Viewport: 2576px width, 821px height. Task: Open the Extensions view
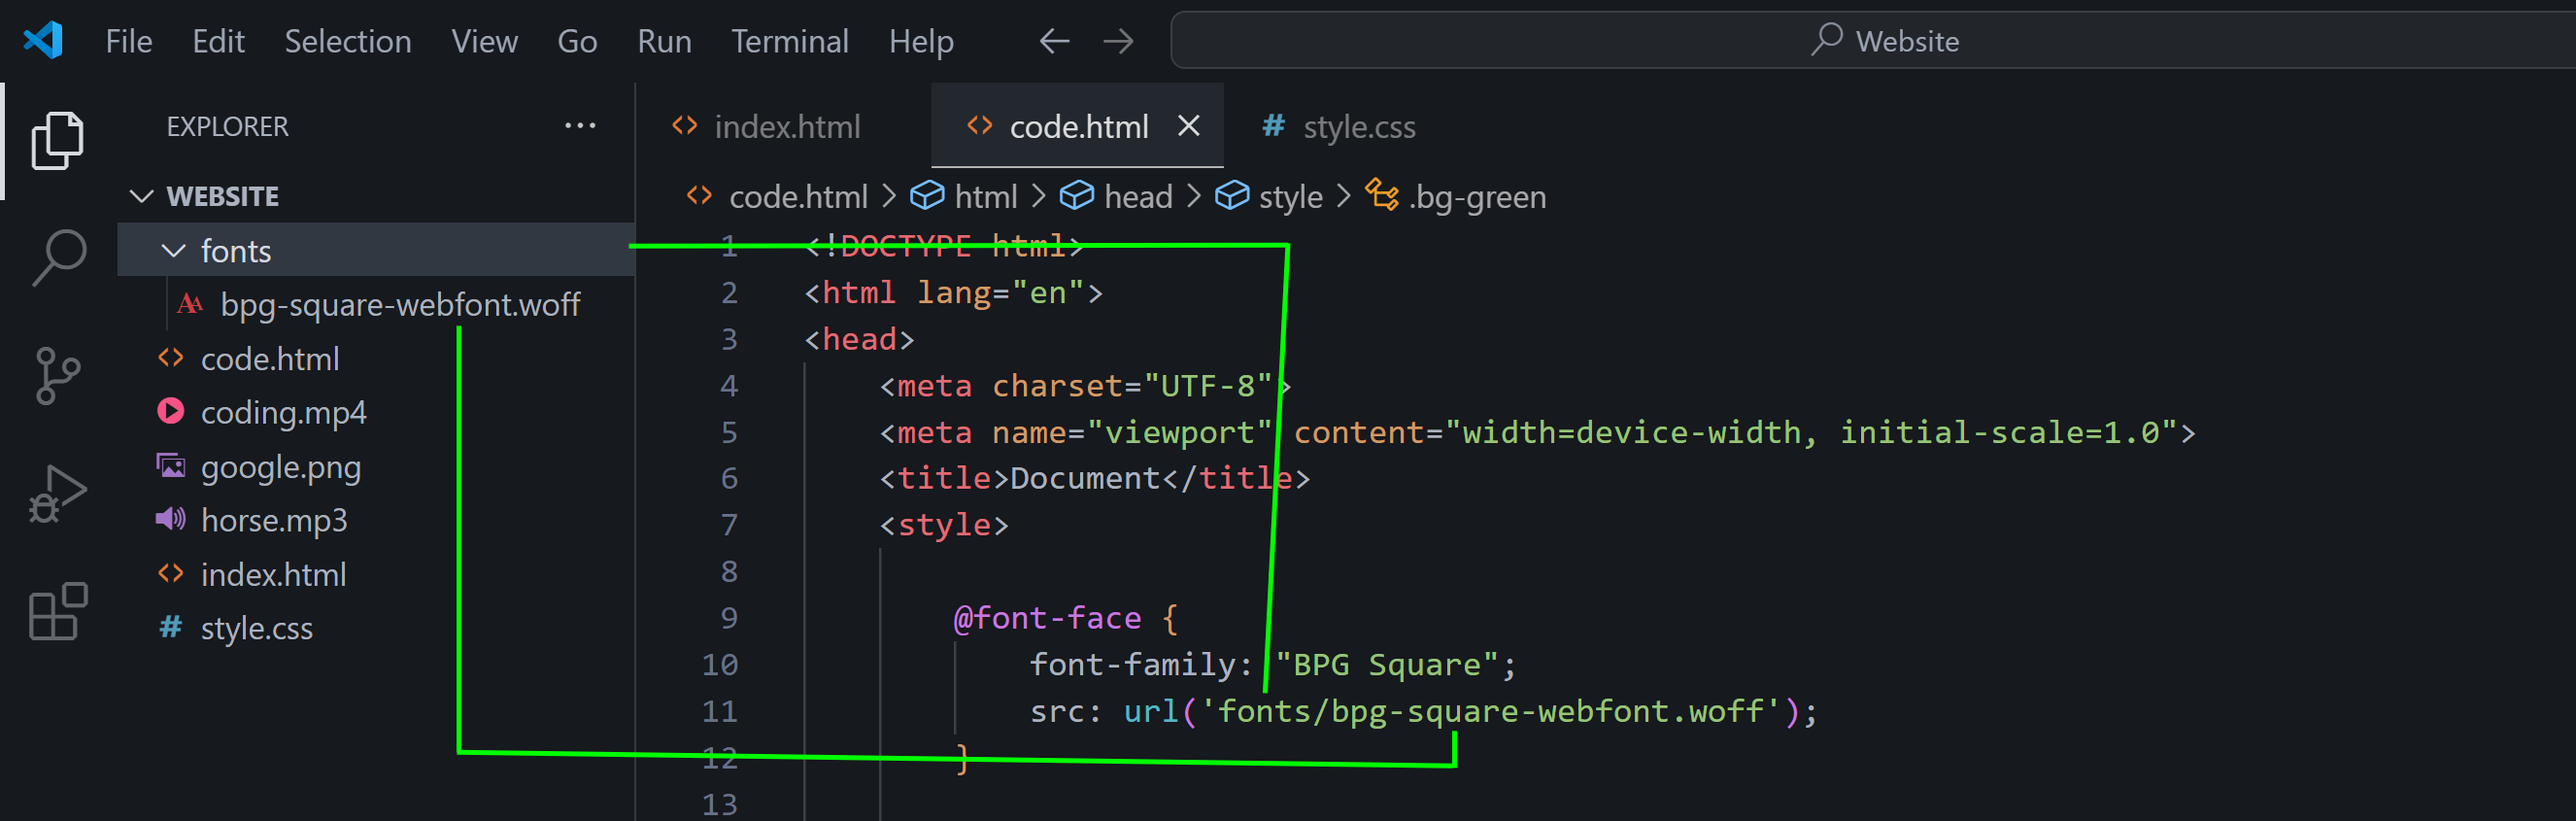(x=57, y=610)
